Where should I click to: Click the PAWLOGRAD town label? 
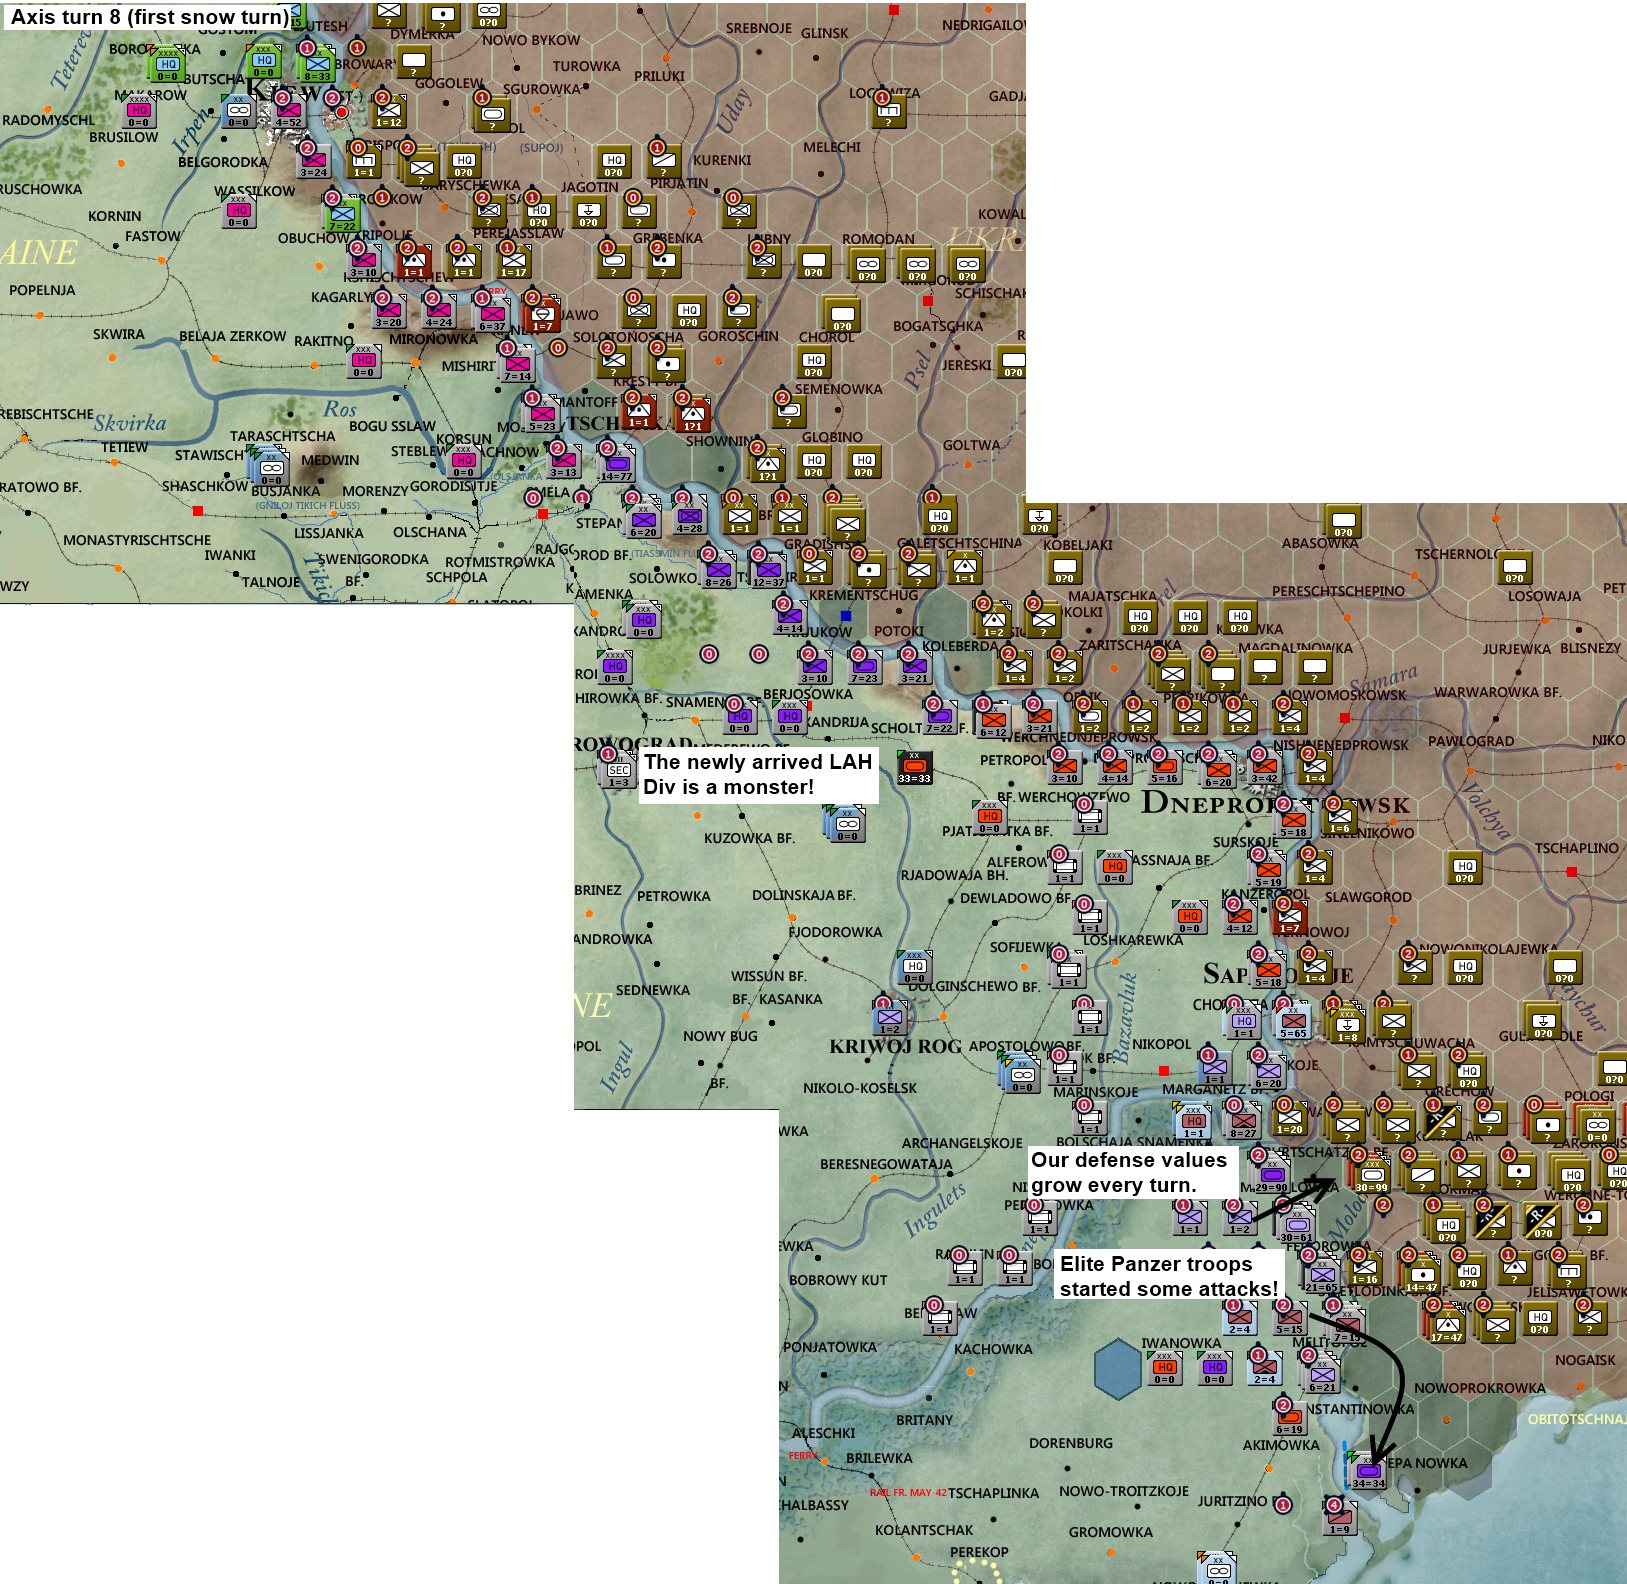(1470, 741)
